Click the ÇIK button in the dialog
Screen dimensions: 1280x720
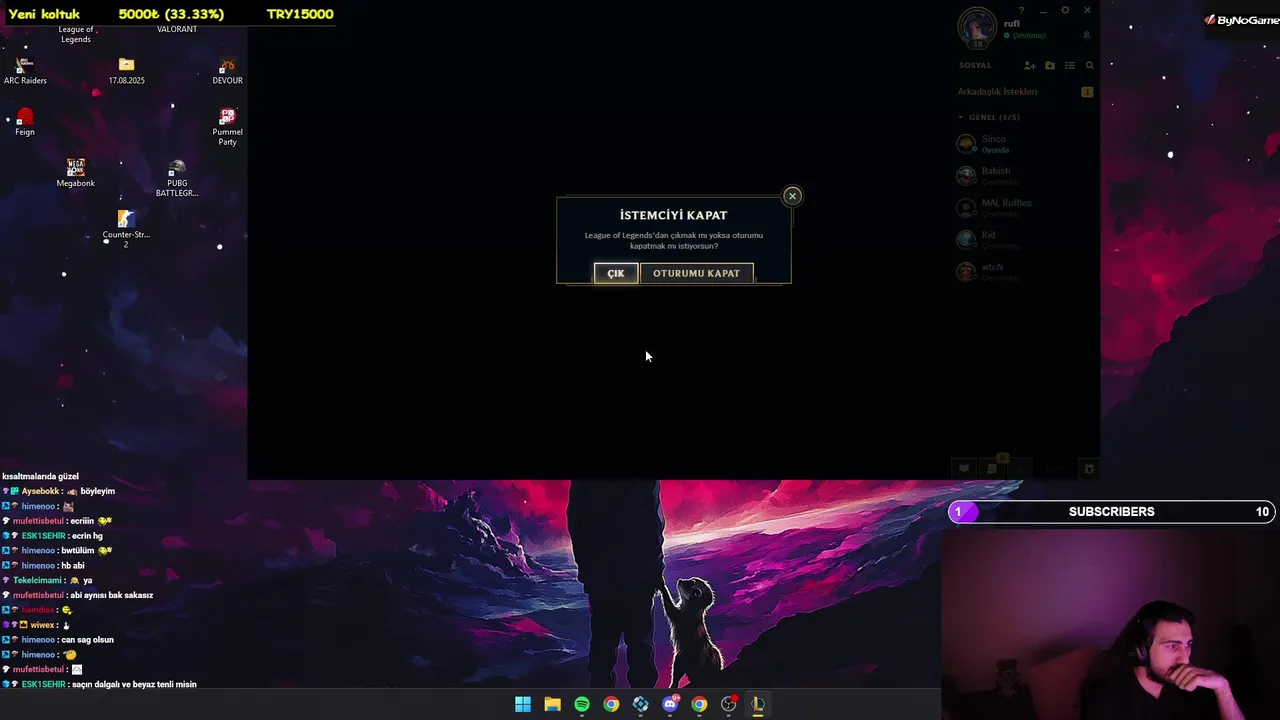click(616, 273)
